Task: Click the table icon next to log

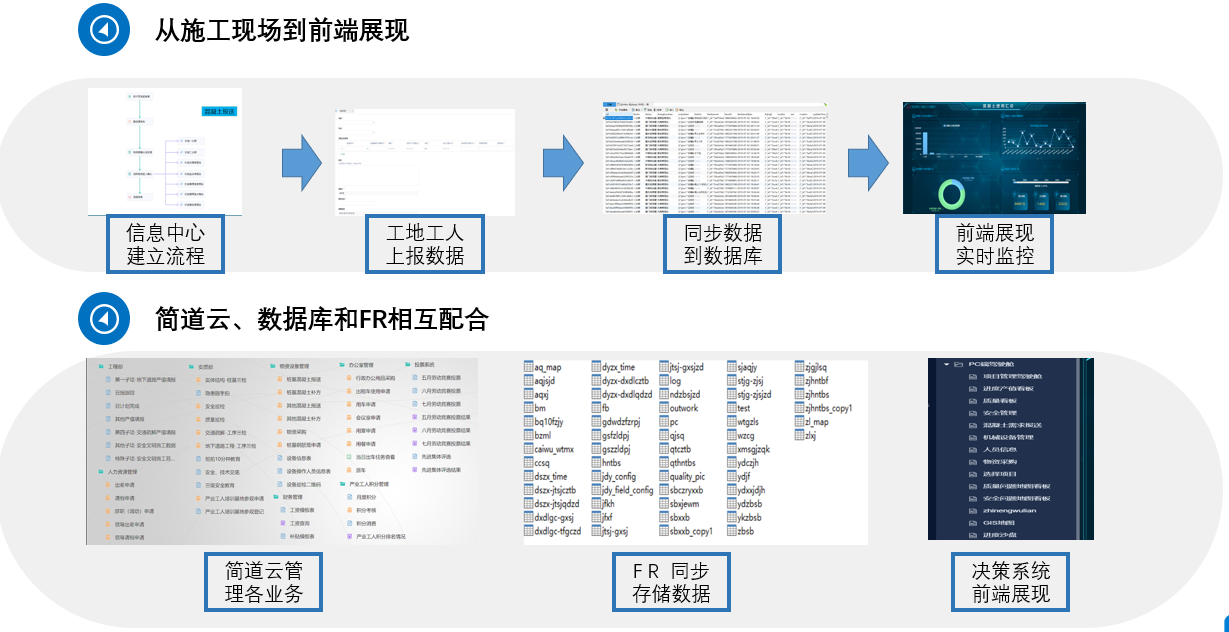Action: tap(662, 381)
